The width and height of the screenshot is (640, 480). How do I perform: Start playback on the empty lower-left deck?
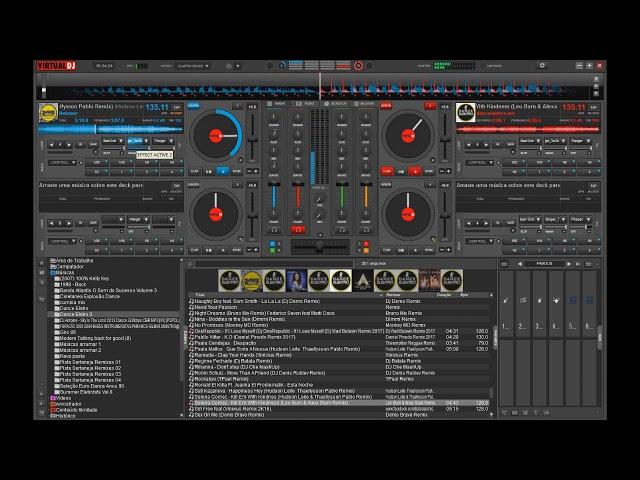[x=223, y=250]
